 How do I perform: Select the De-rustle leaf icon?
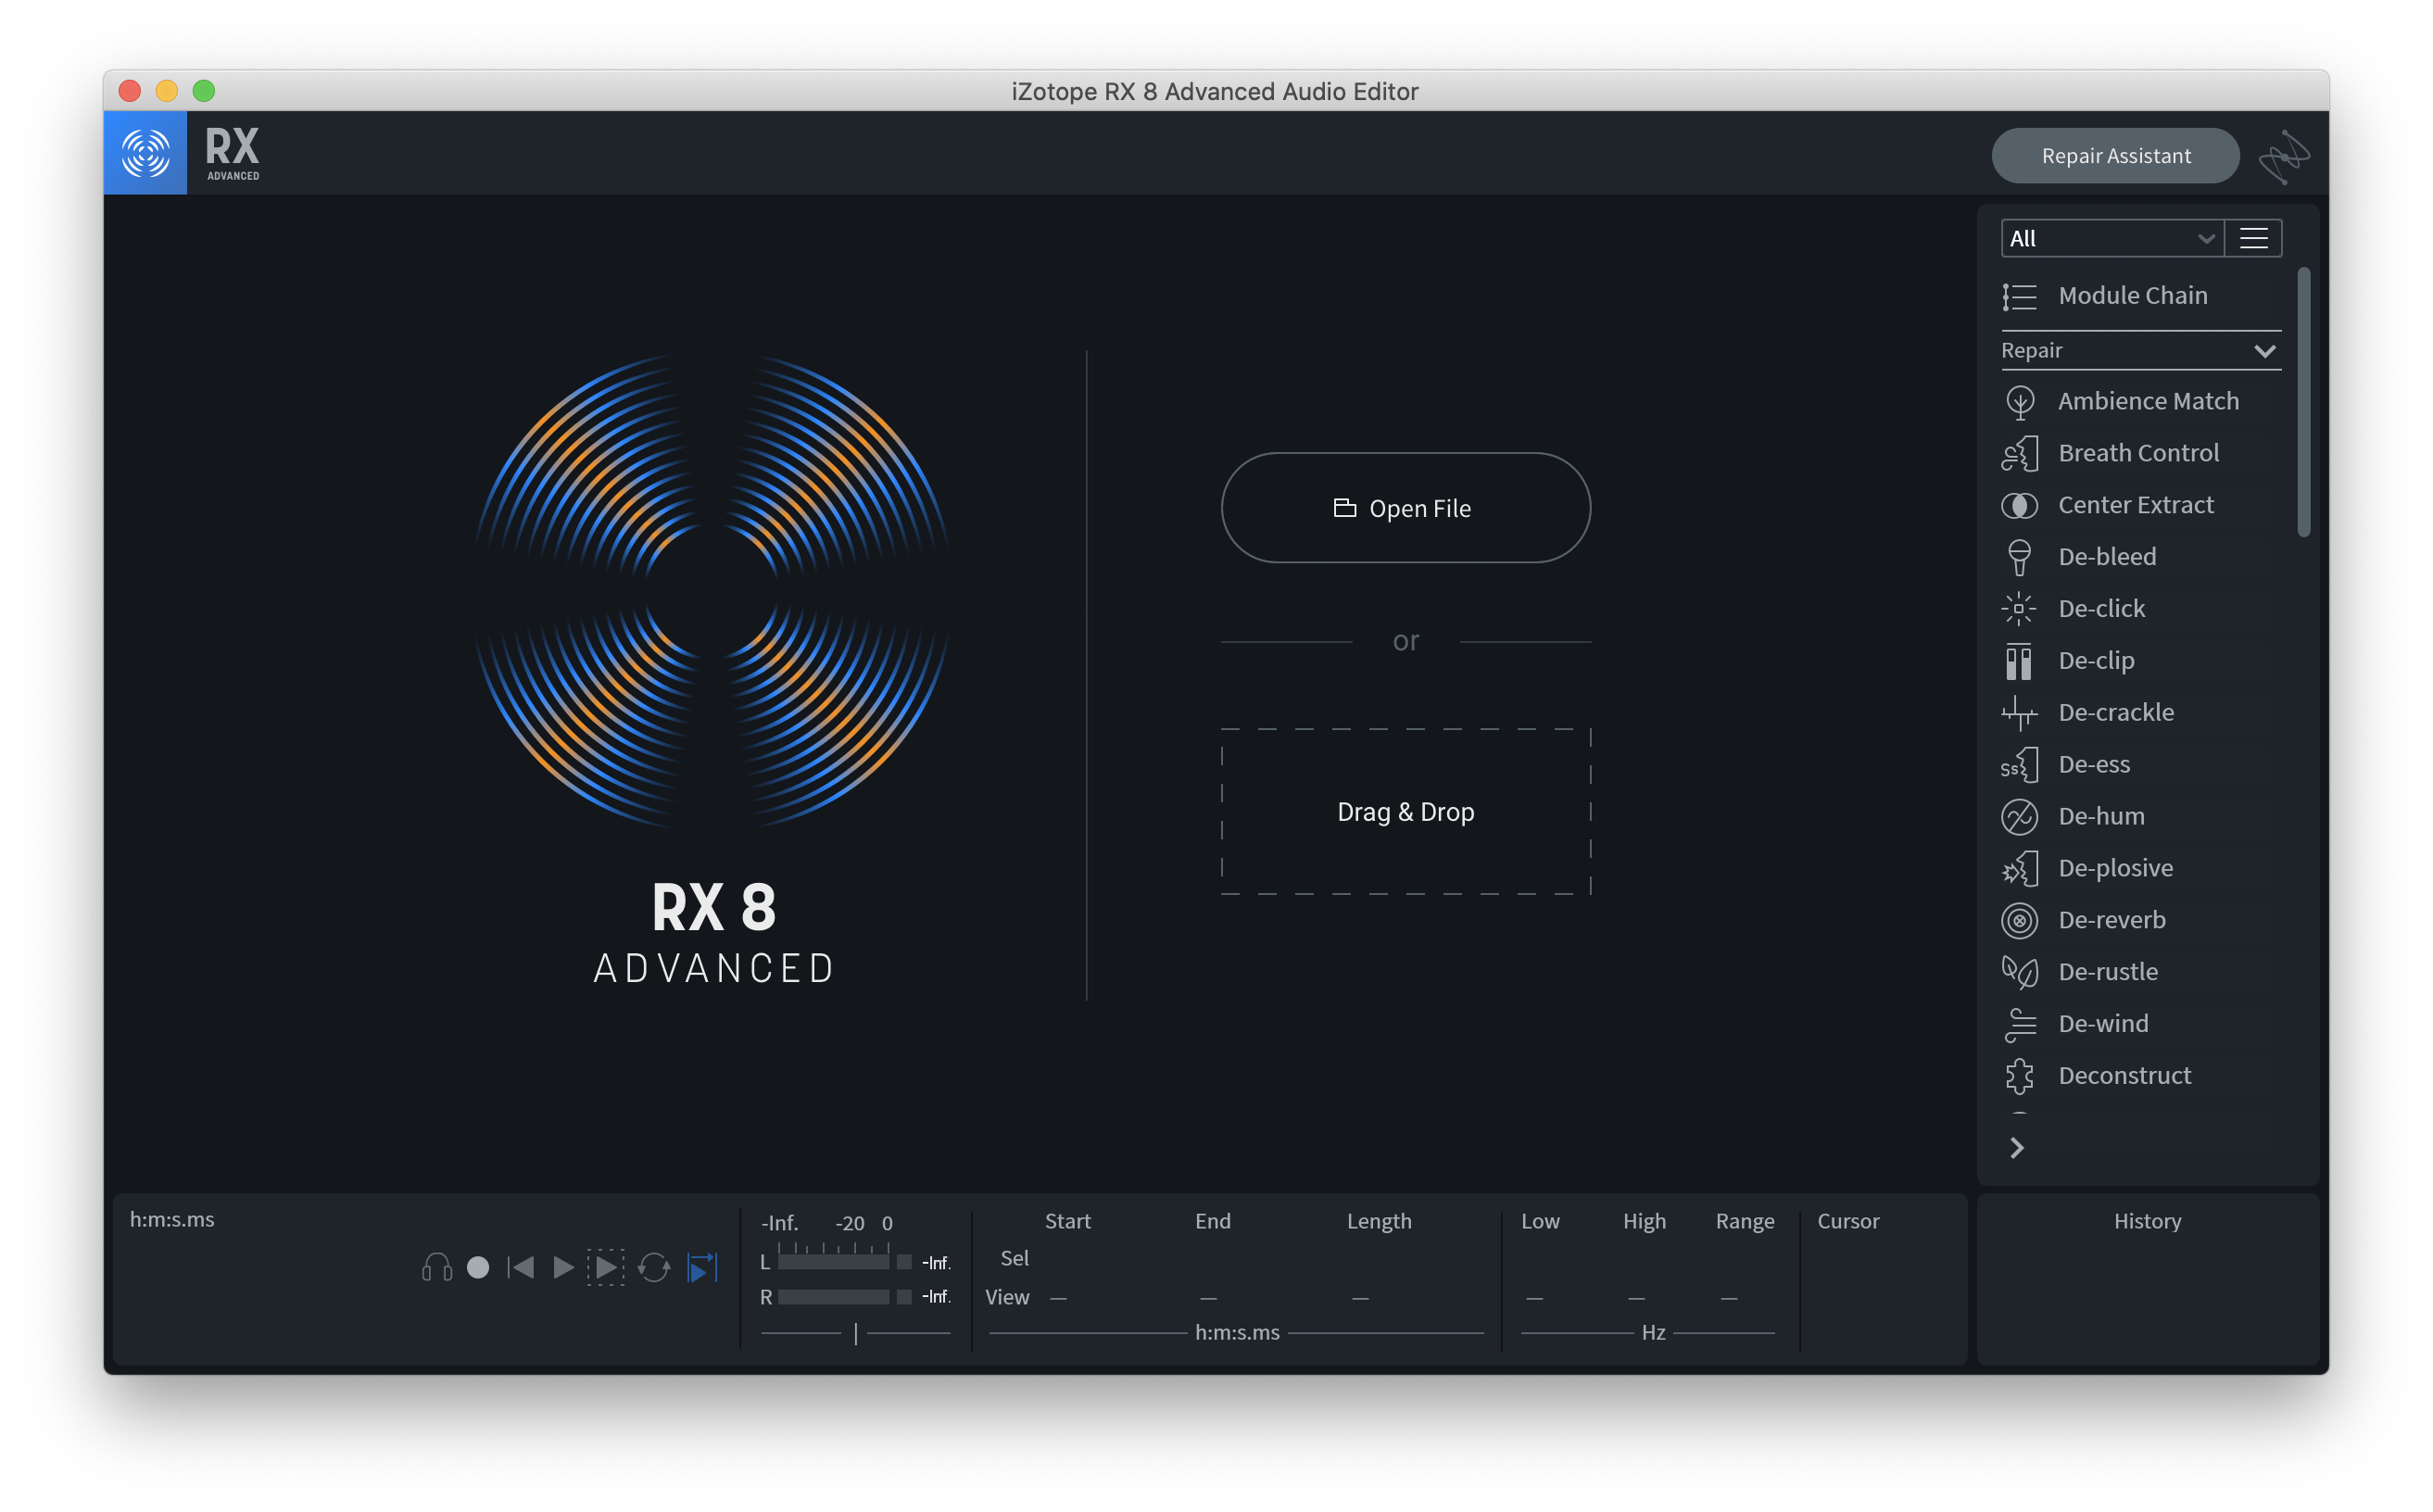[2019, 973]
